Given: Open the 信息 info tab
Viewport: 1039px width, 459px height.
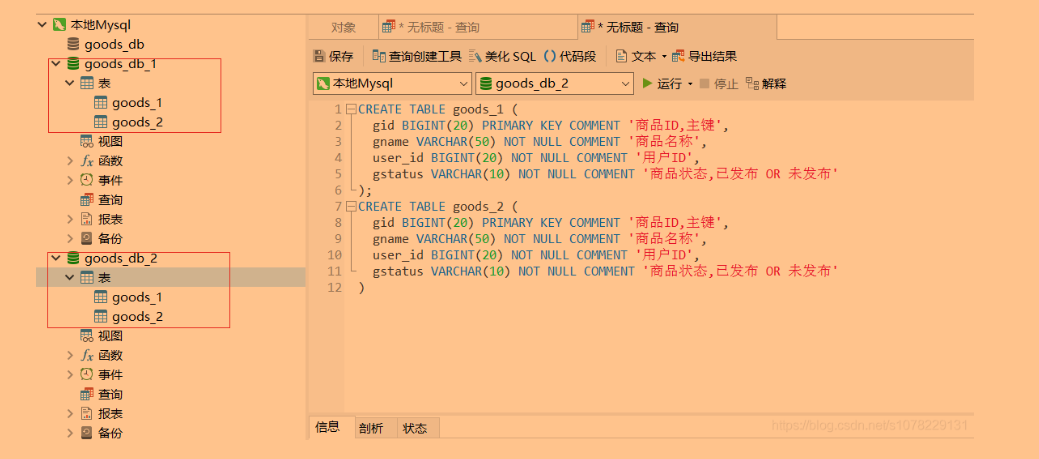Looking at the screenshot, I should click(x=327, y=427).
